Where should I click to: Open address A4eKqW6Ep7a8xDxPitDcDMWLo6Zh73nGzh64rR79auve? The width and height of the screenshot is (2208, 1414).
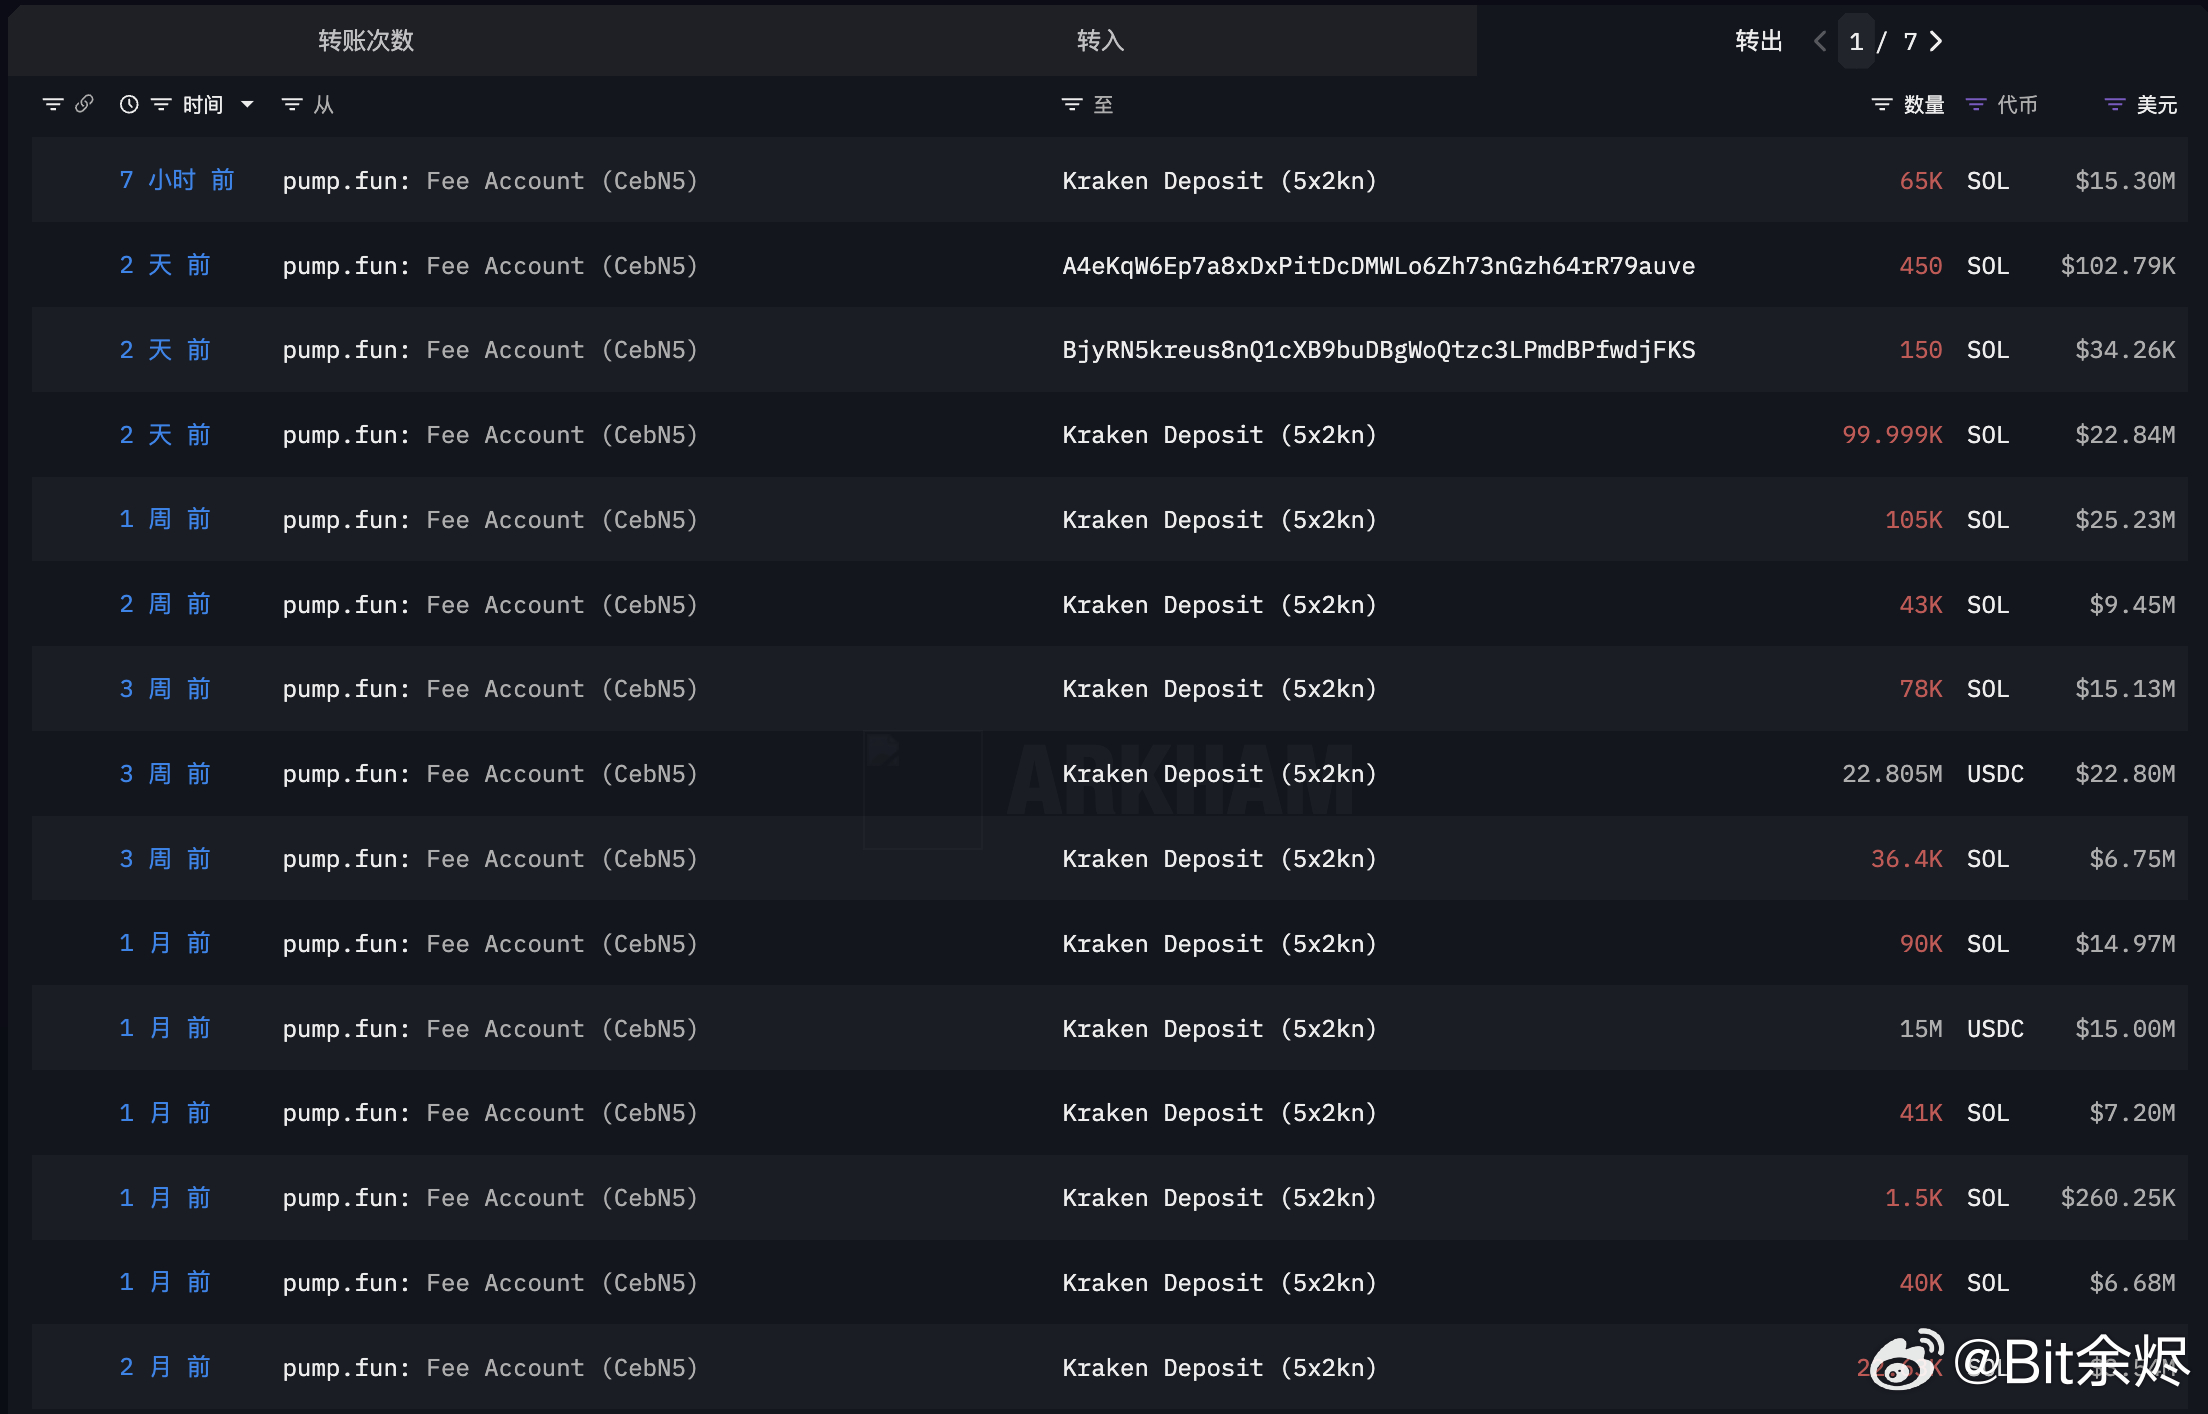click(x=1378, y=266)
